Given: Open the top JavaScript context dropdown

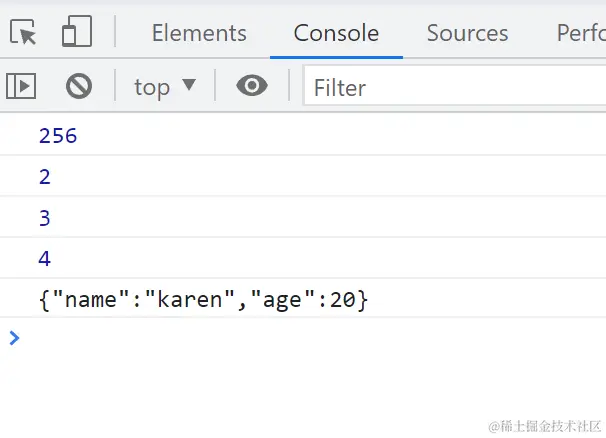Looking at the screenshot, I should tap(165, 87).
